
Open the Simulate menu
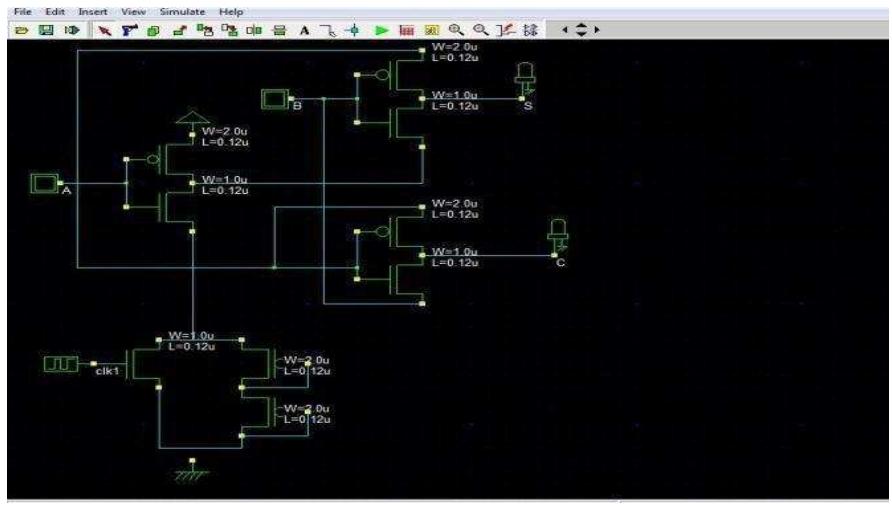182,11
